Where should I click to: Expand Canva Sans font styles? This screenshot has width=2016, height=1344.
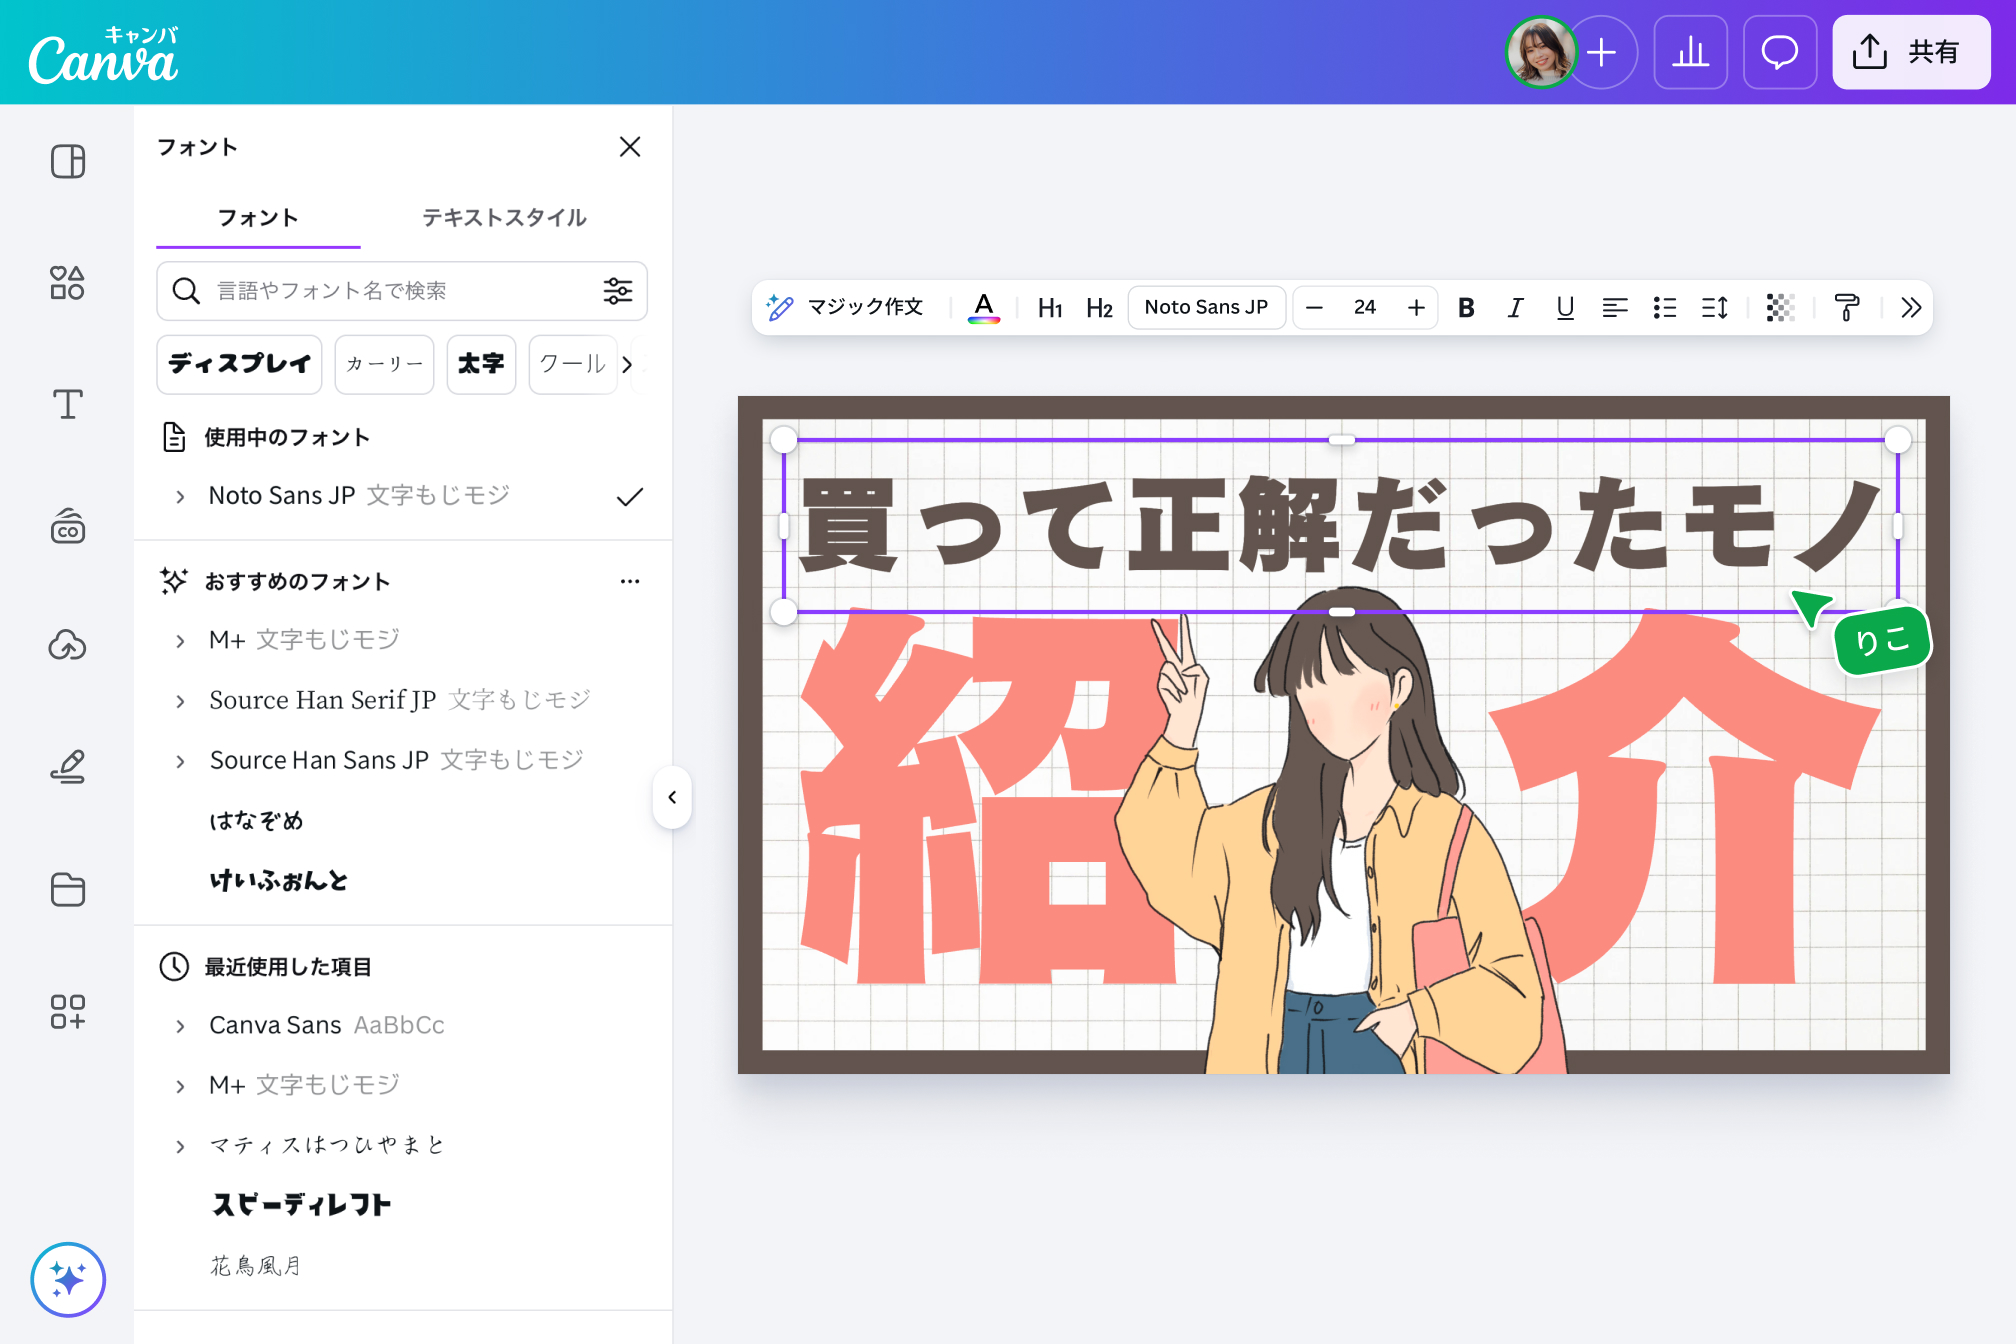click(x=180, y=1026)
